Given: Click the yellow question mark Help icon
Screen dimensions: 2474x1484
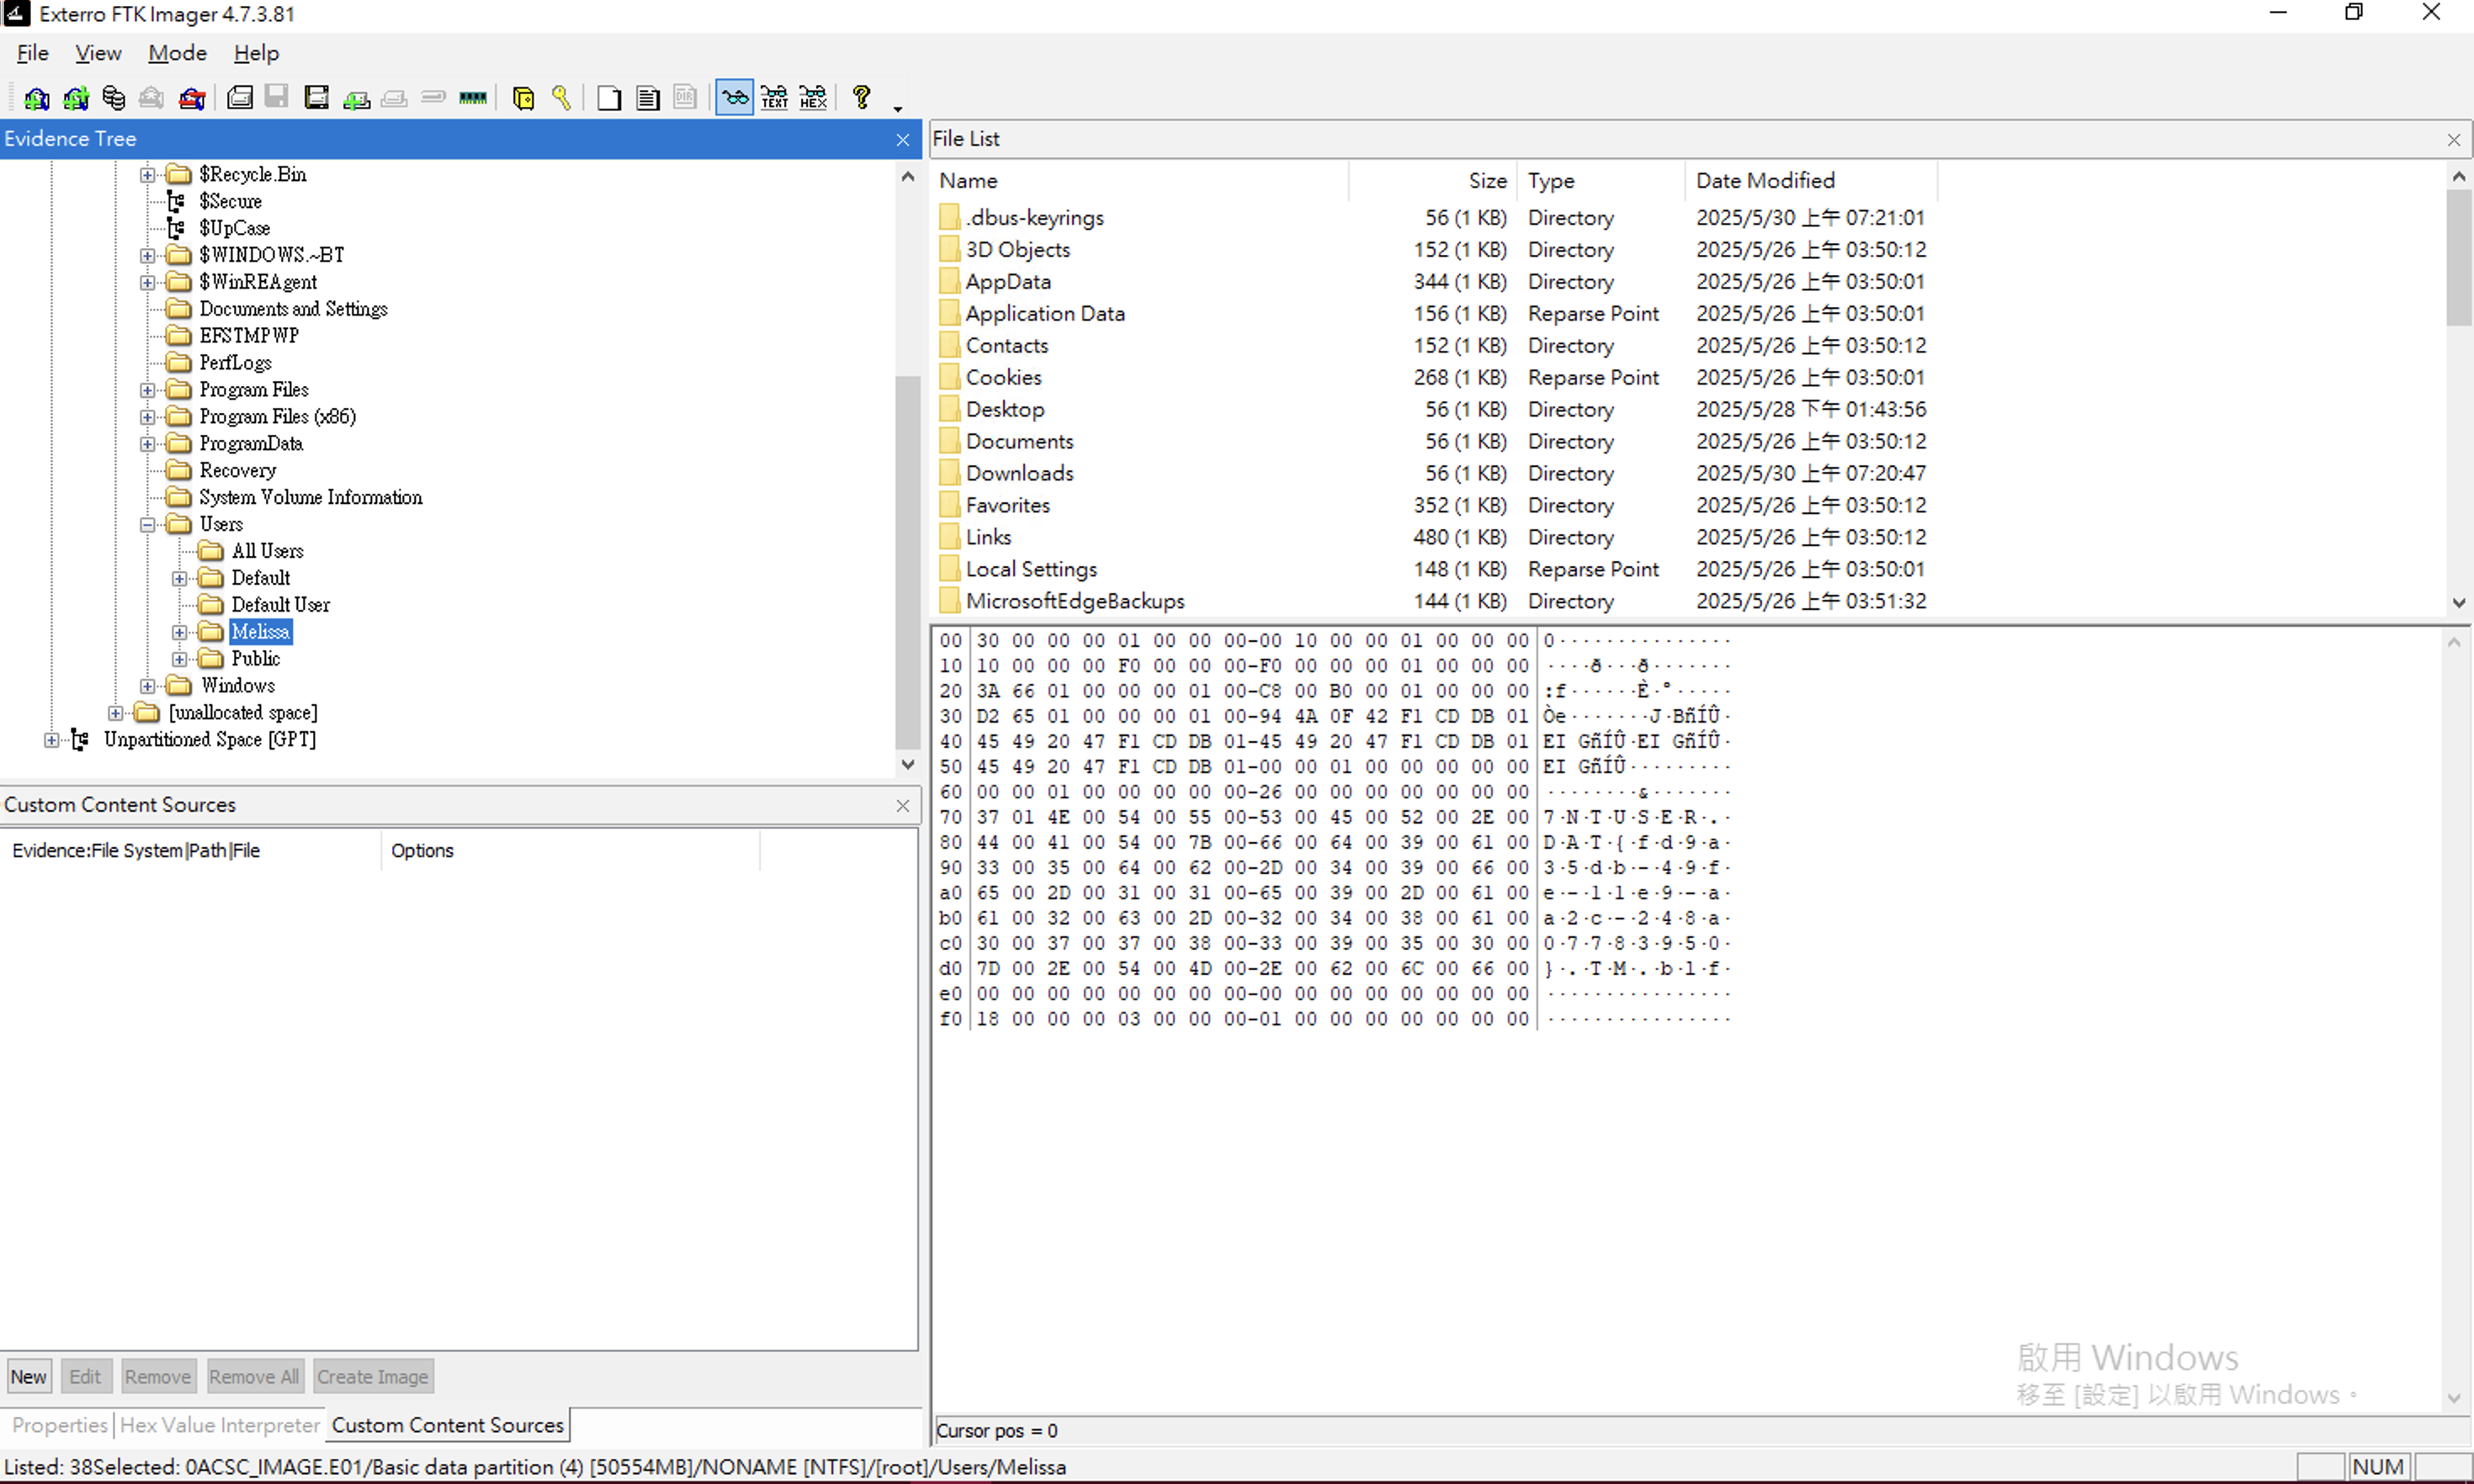Looking at the screenshot, I should pyautogui.click(x=861, y=97).
